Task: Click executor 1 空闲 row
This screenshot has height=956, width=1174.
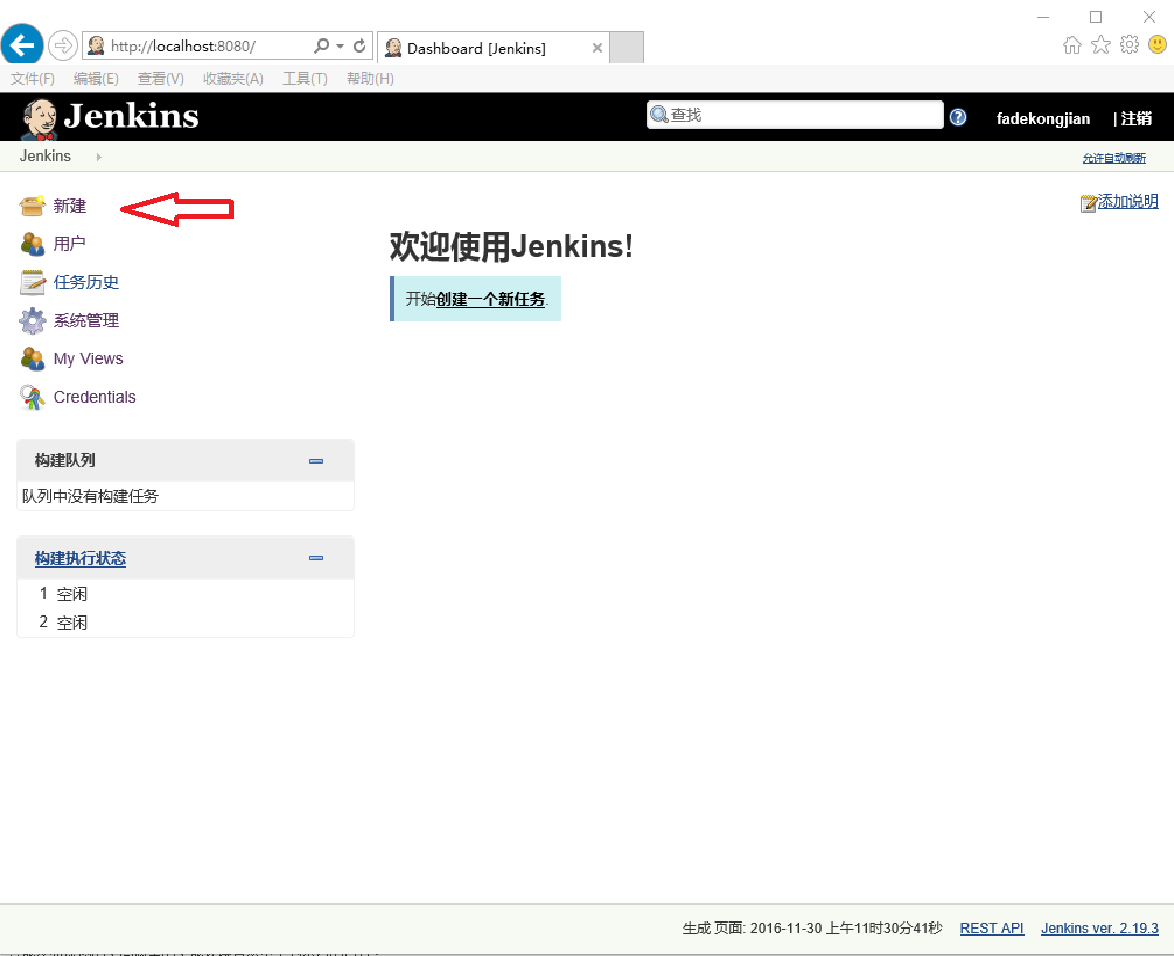Action: click(x=185, y=594)
